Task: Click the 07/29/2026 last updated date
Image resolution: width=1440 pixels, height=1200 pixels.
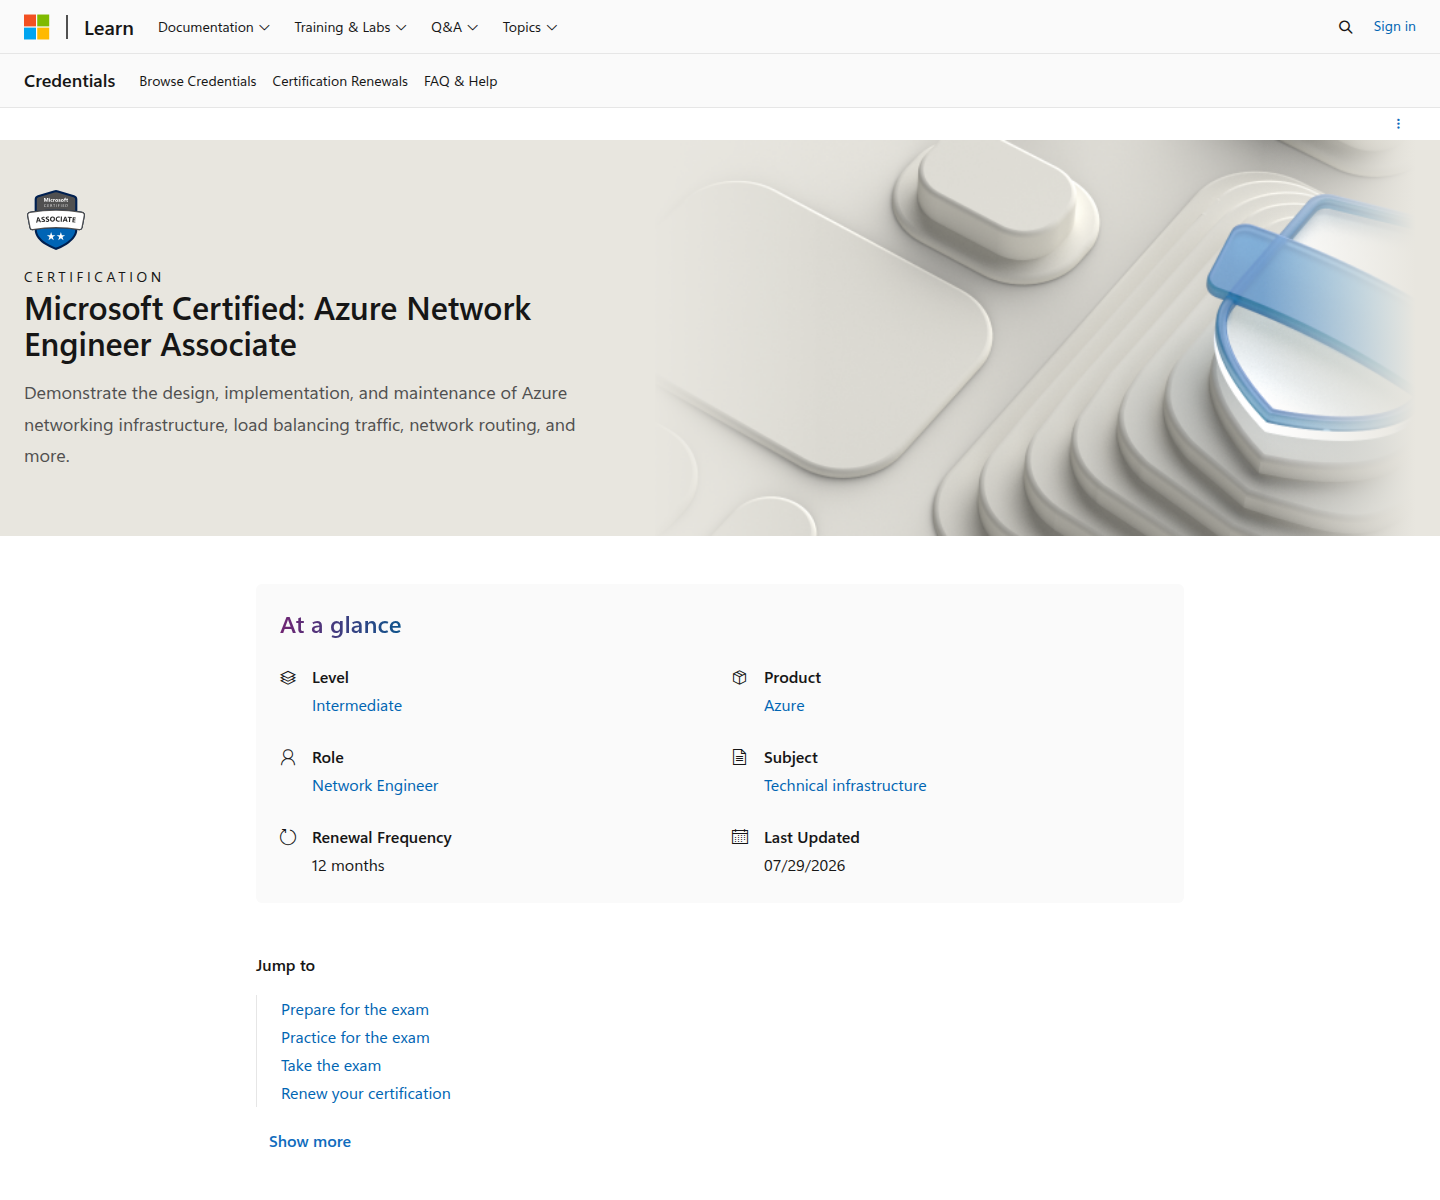Action: tap(804, 866)
